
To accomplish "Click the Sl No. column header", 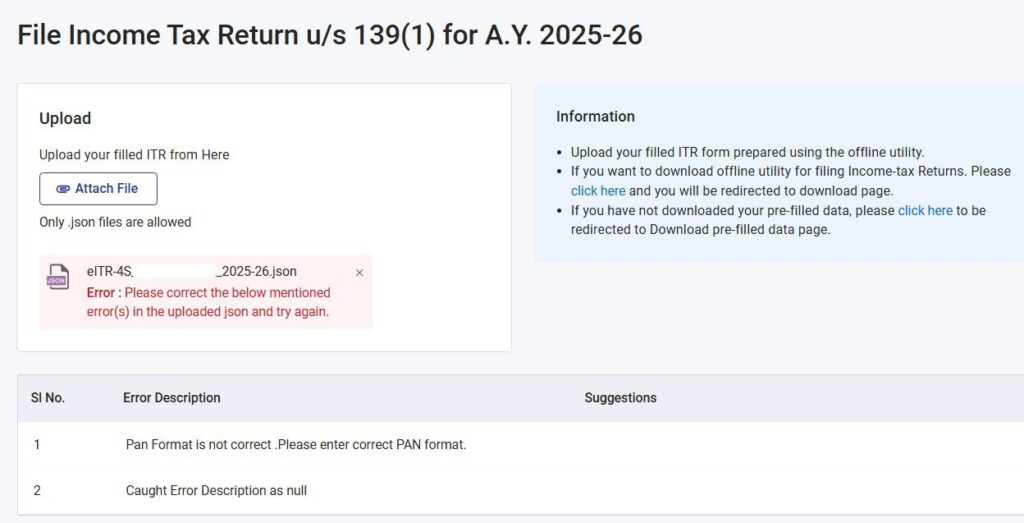I will tap(48, 398).
